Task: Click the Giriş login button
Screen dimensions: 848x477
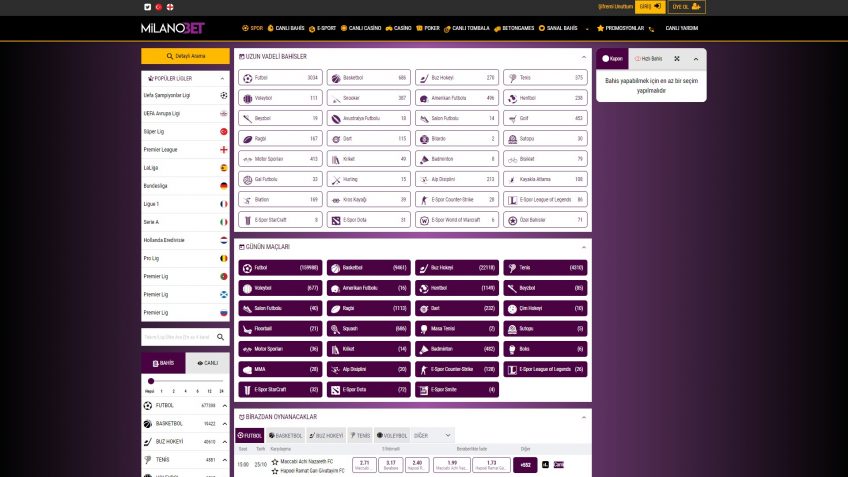Action: (x=651, y=6)
